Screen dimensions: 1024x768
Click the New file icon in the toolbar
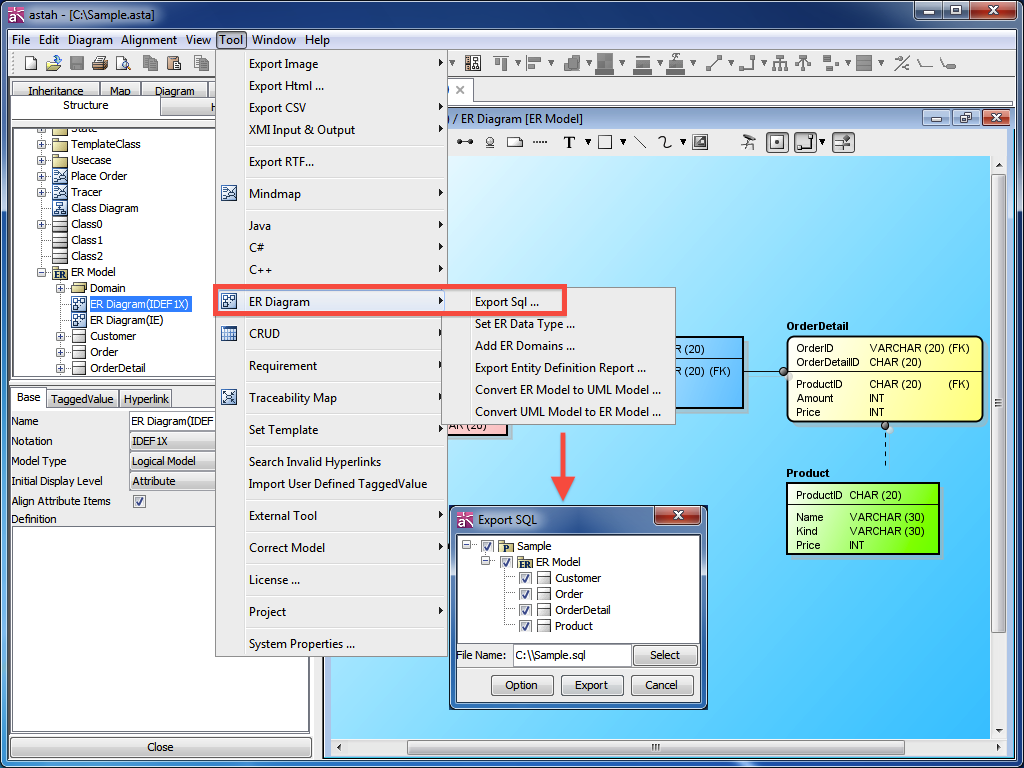pos(31,63)
